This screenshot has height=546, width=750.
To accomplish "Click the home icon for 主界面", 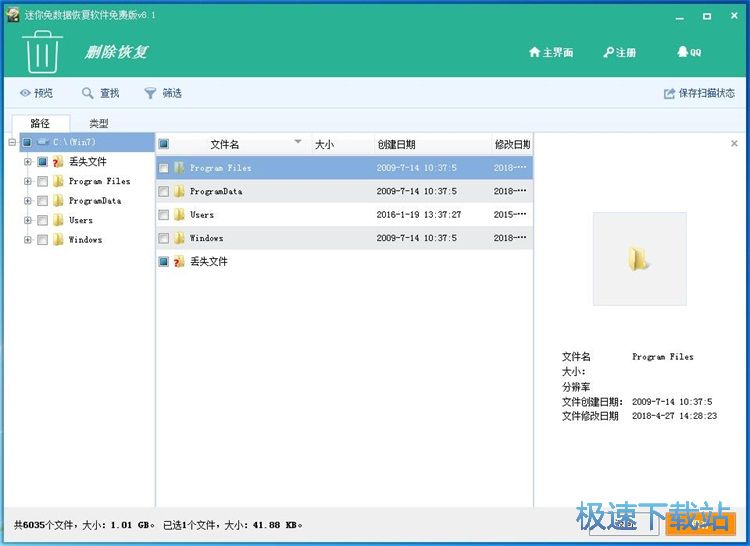I will [x=534, y=53].
